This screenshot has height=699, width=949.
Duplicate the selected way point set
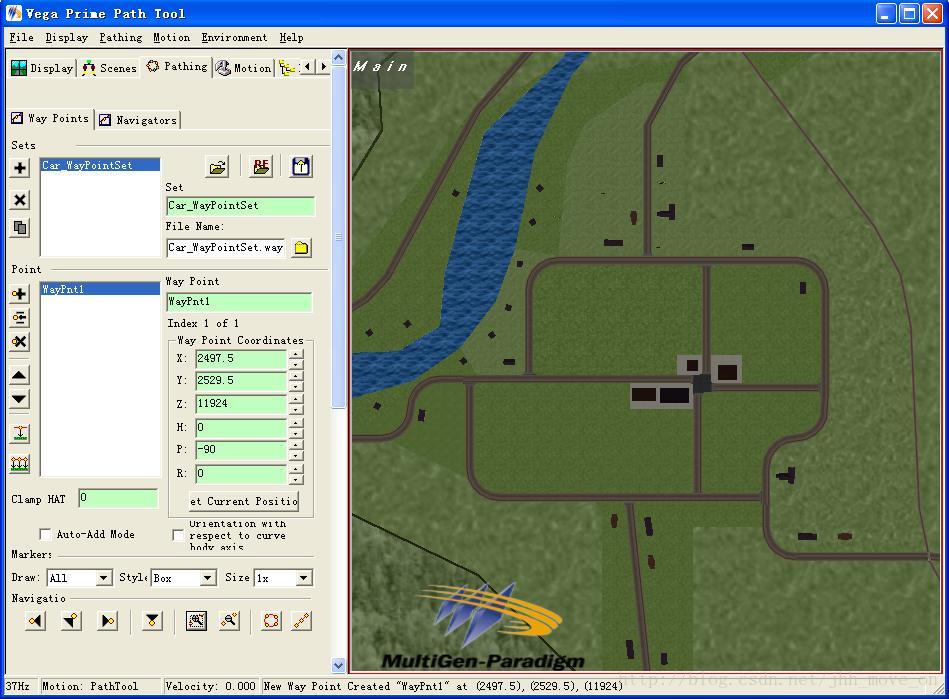[19, 228]
